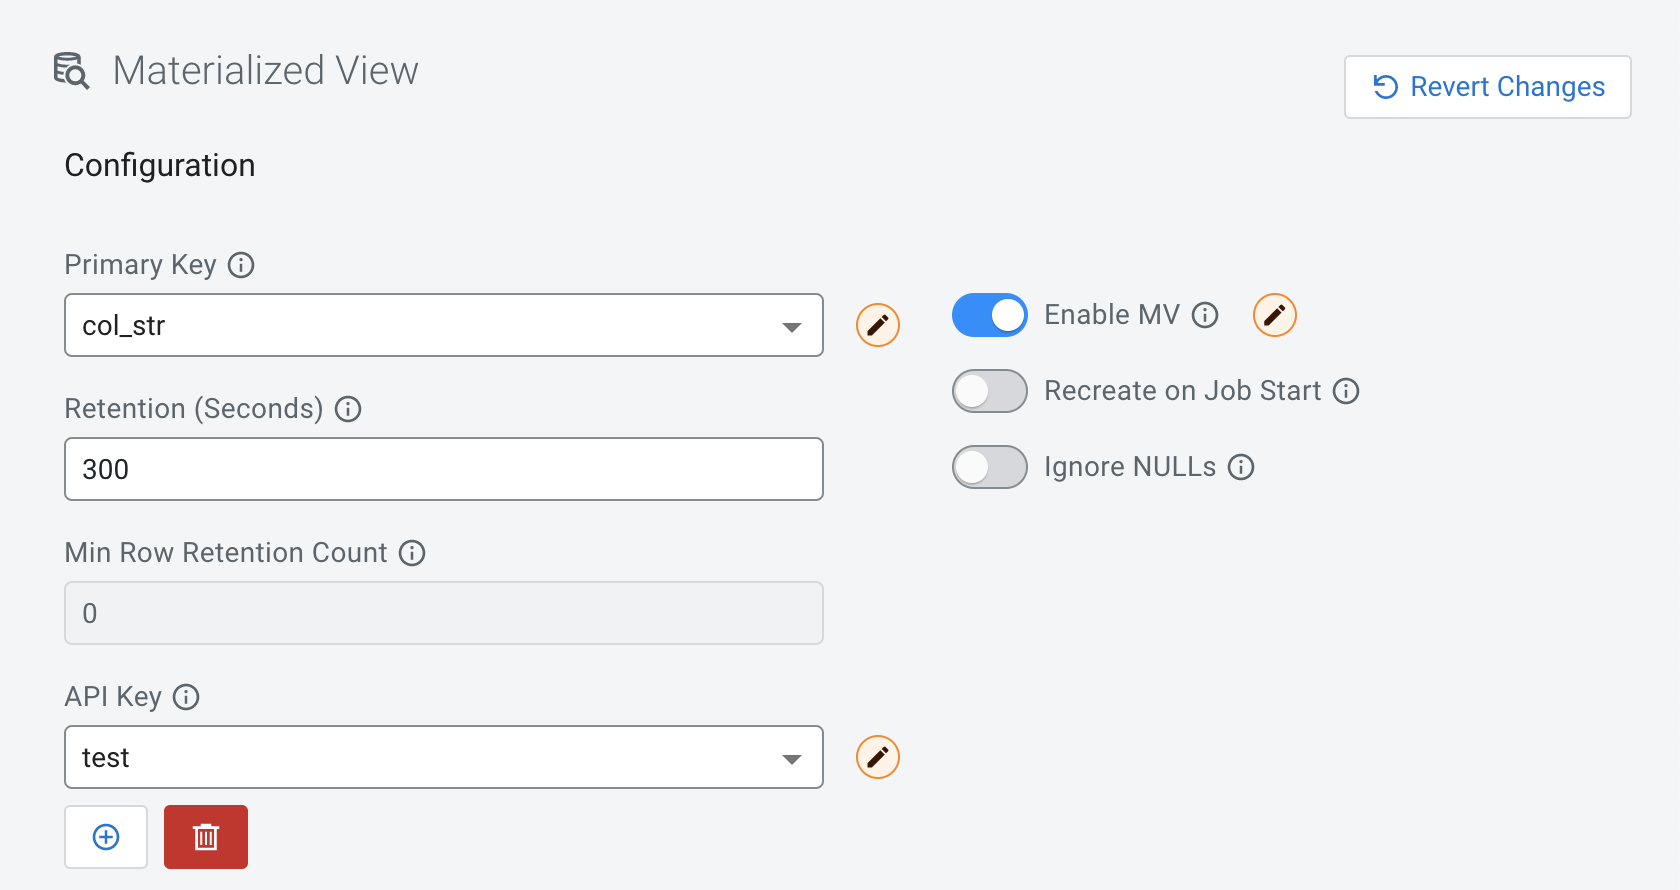The height and width of the screenshot is (890, 1680).
Task: Click the pencil icon beside Primary Key dropdown
Action: pos(877,325)
